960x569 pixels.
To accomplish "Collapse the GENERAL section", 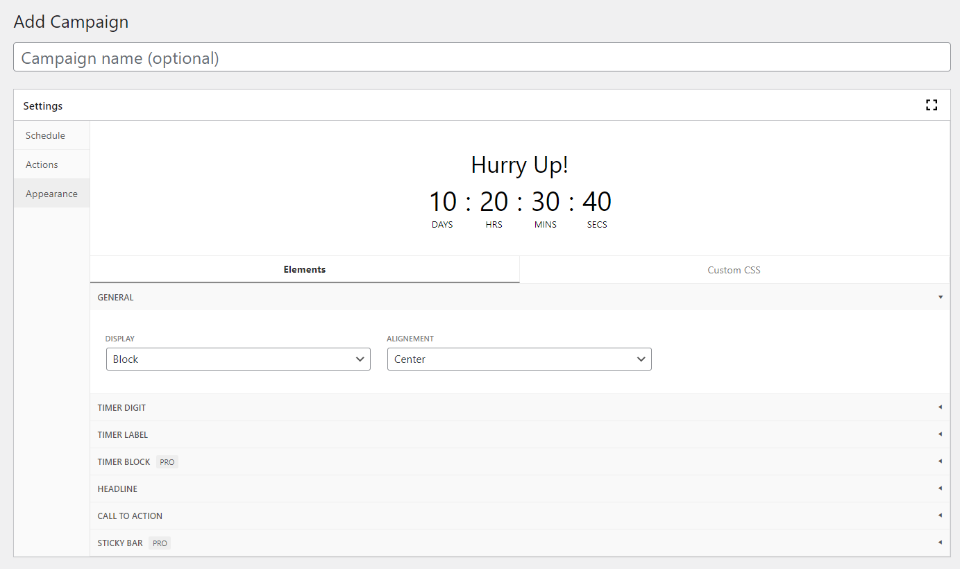I will (x=520, y=297).
